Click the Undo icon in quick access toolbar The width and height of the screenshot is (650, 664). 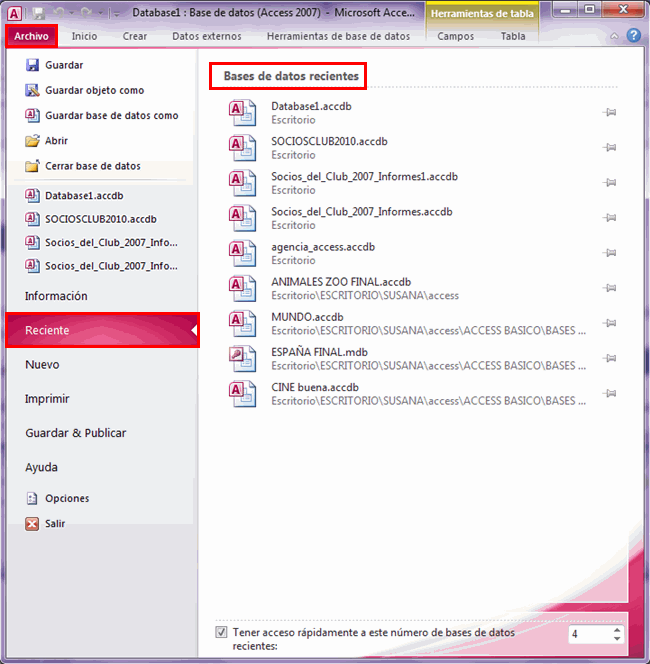coord(59,14)
